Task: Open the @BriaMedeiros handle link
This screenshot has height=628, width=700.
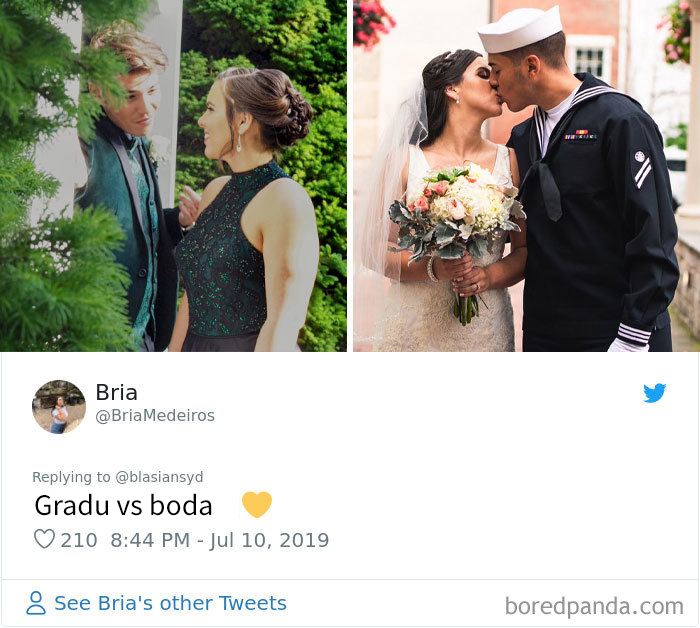Action: tap(155, 416)
